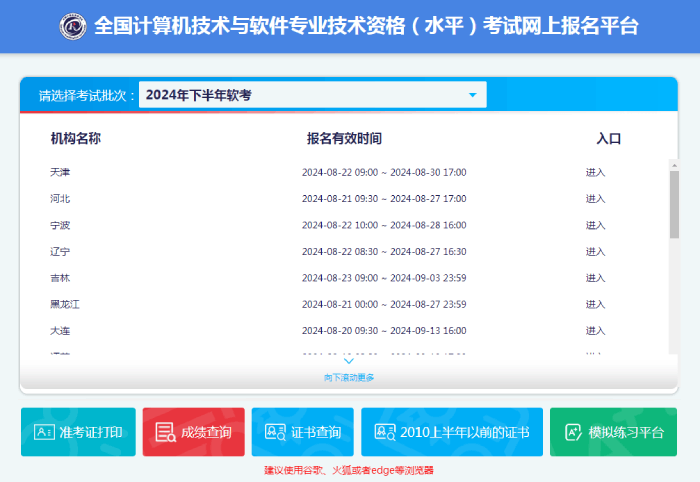Click 进入 link for 河北
Image resolution: width=700 pixels, height=482 pixels.
(595, 199)
